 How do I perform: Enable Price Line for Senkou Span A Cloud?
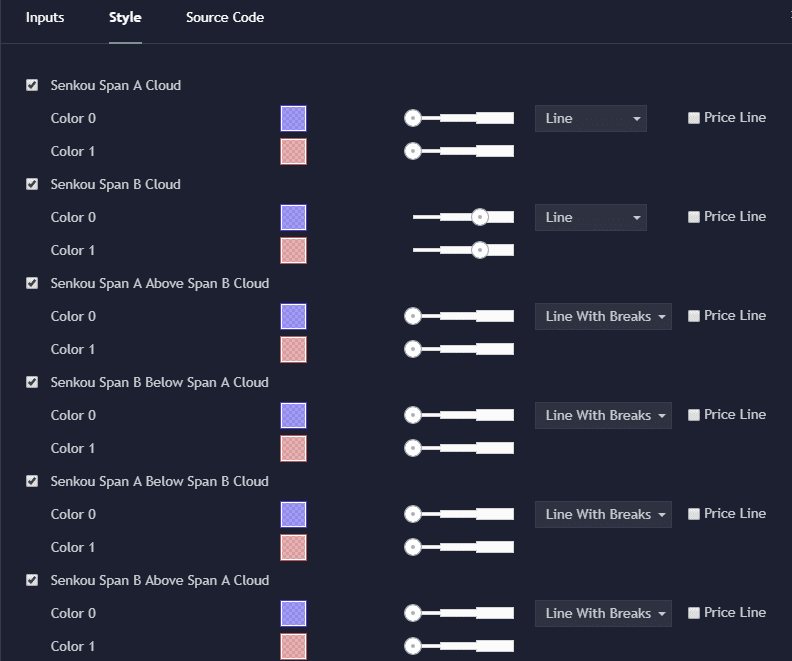coord(694,118)
